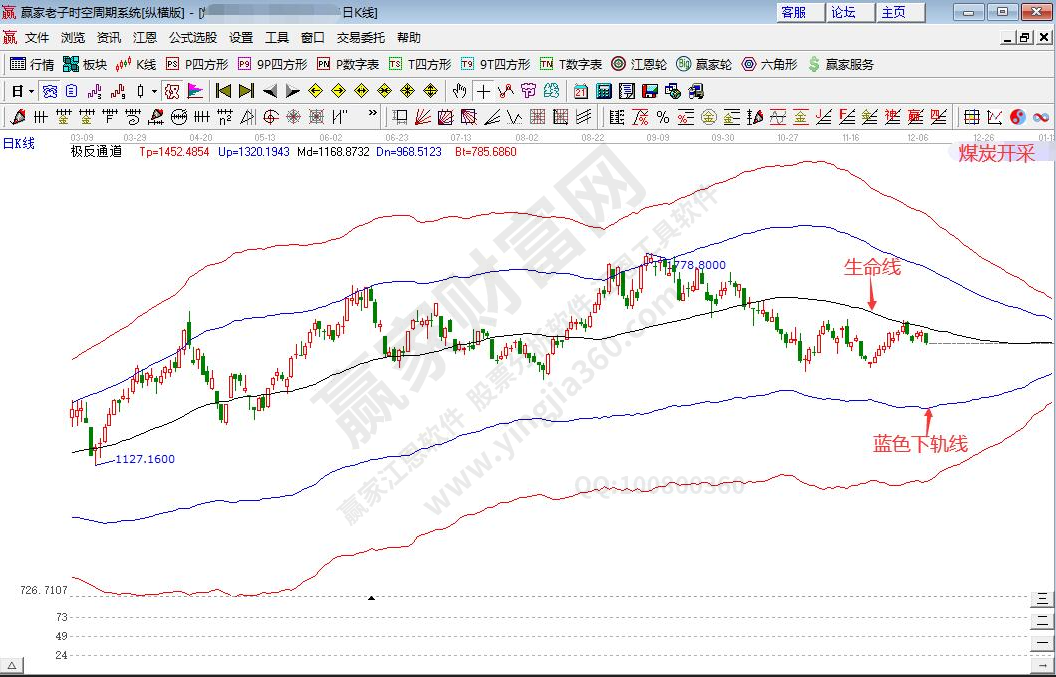Viewport: 1056px width, 677px height.
Task: Open the 板块 sector view
Action: click(x=85, y=64)
